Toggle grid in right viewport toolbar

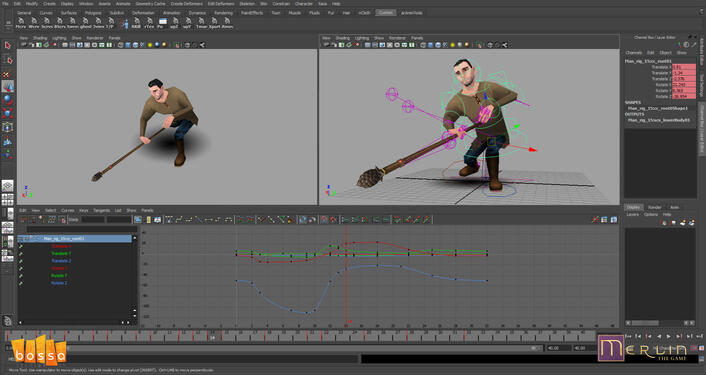coord(367,45)
